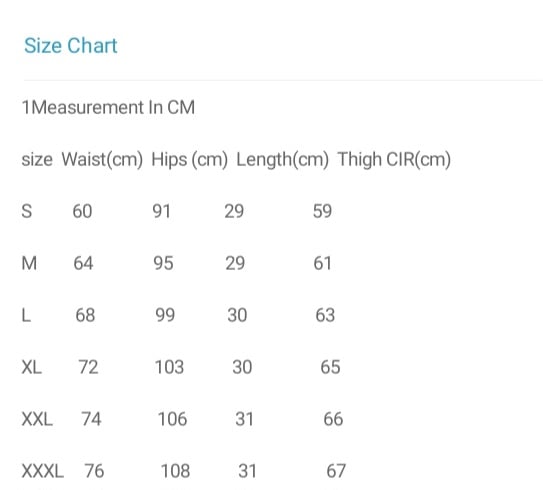
Task: Select the L size row label
Action: click(x=26, y=315)
